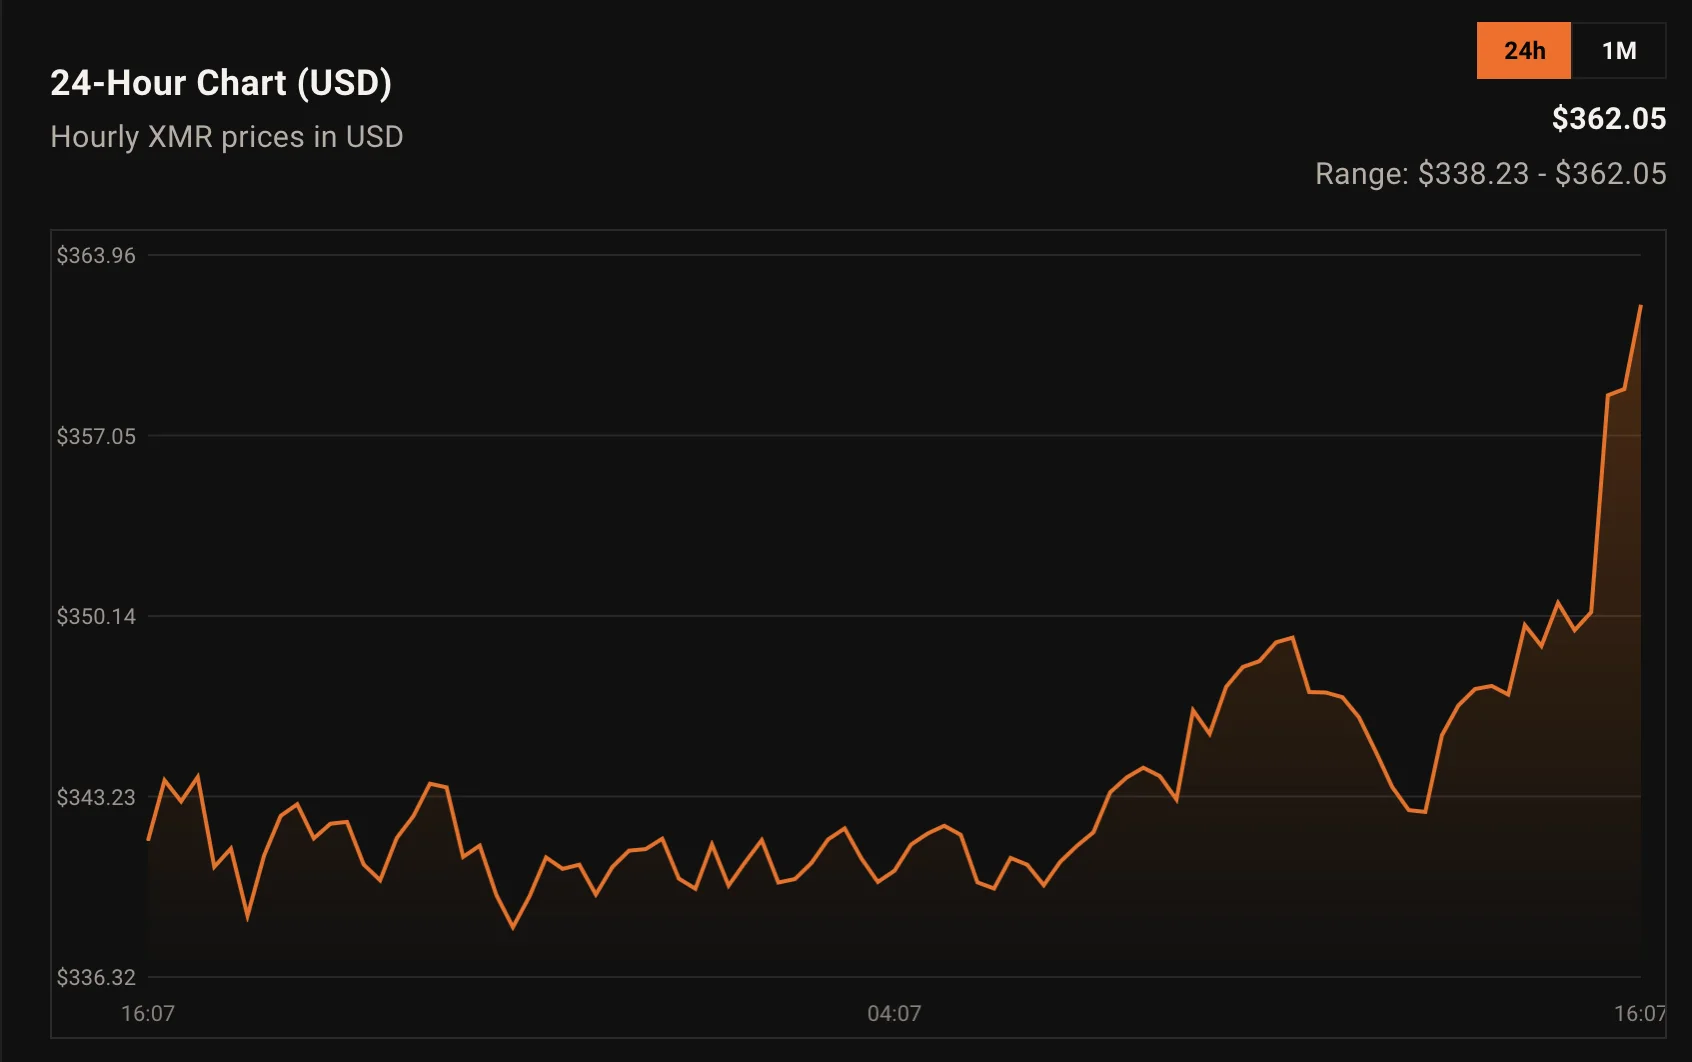
Task: Click the first data point of price line
Action: 149,839
